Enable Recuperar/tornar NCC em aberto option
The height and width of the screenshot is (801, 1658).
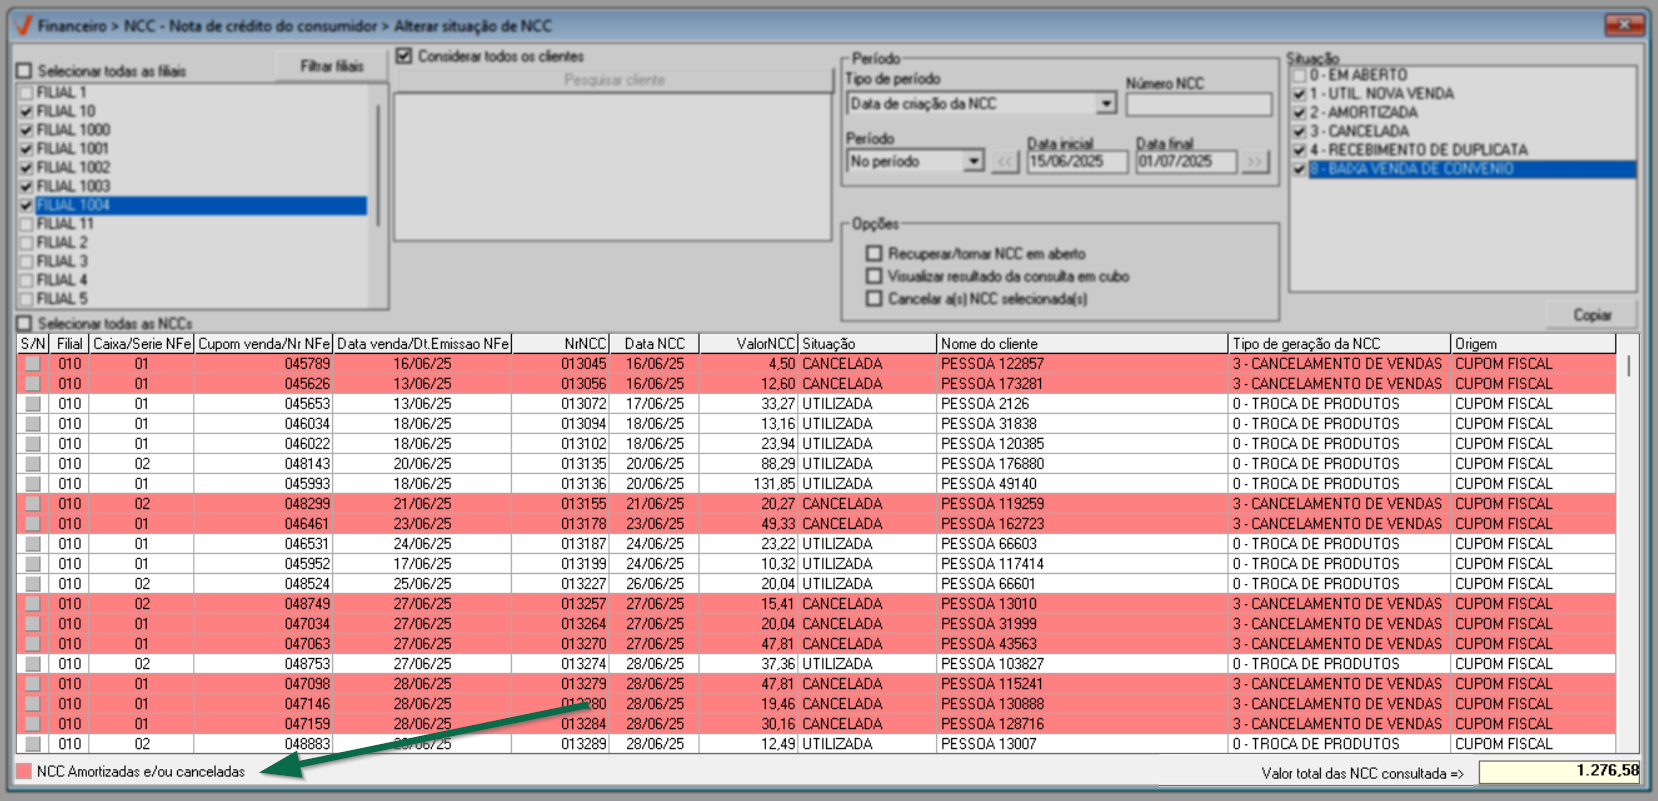click(874, 254)
